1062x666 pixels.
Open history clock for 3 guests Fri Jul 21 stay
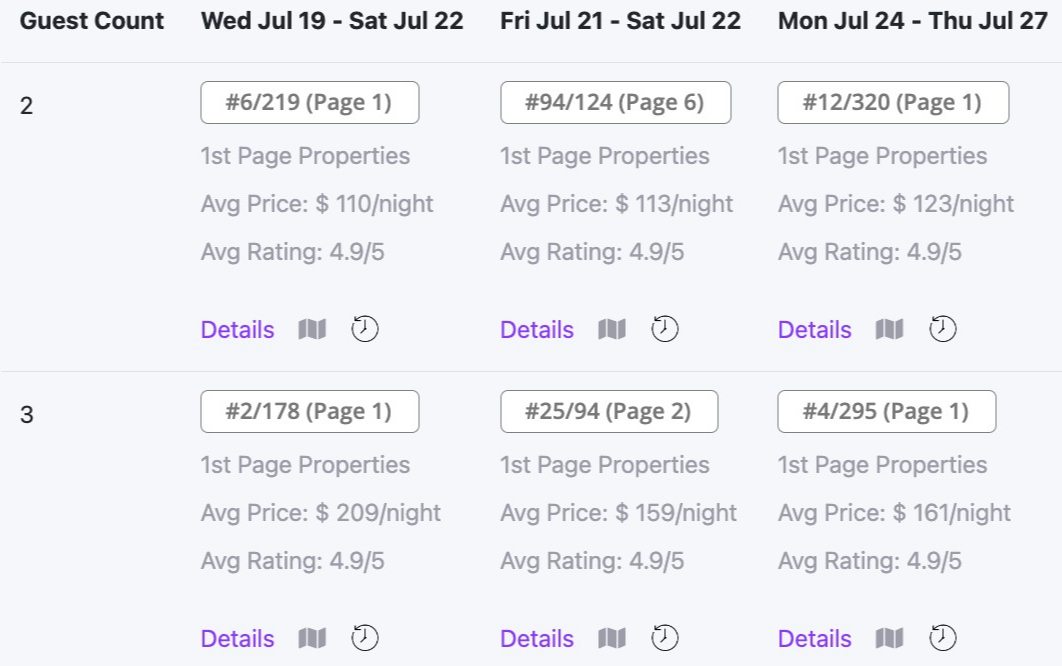(665, 638)
